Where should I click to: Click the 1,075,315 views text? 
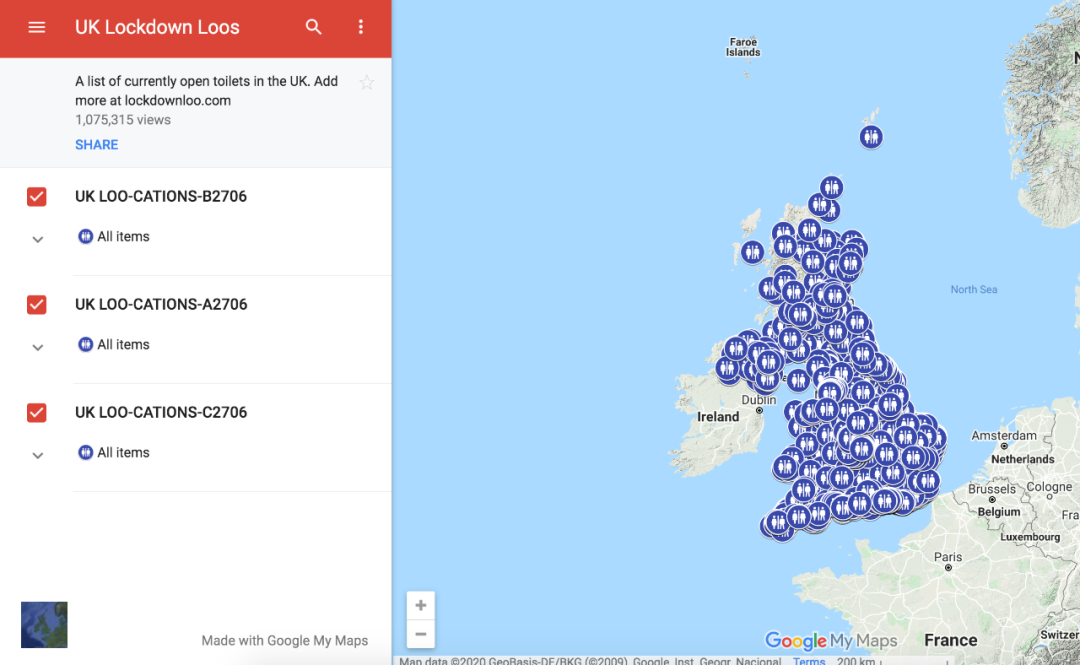tap(123, 120)
